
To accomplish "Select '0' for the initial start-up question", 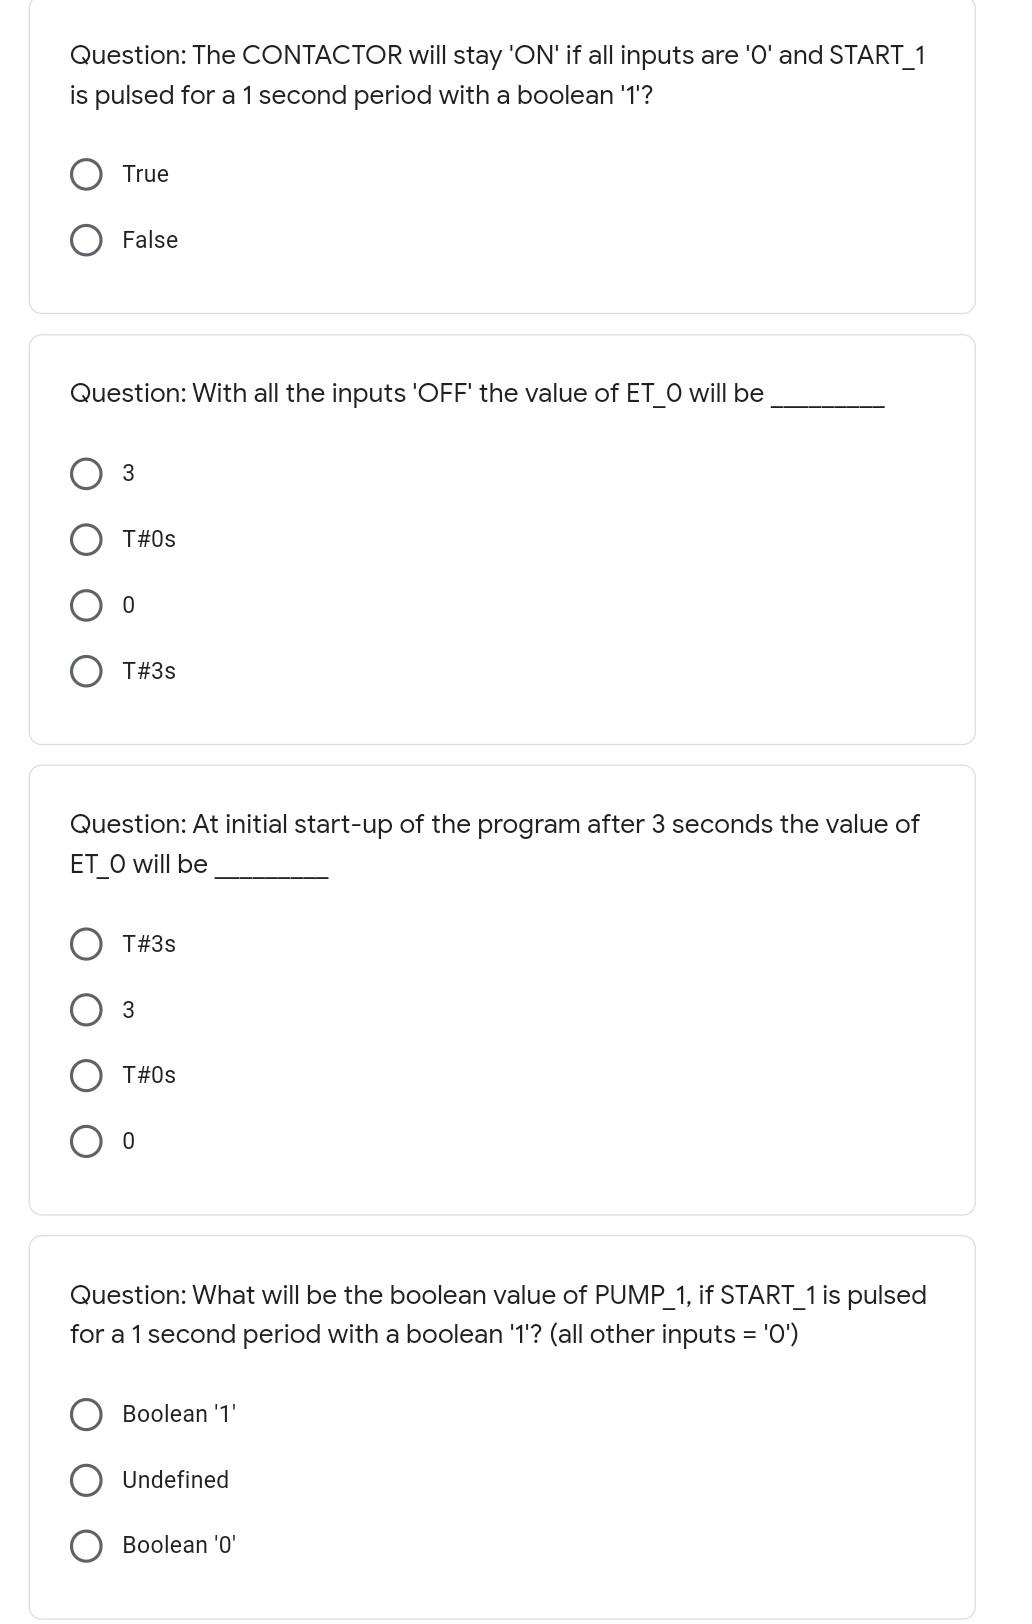I will pyautogui.click(x=86, y=1140).
